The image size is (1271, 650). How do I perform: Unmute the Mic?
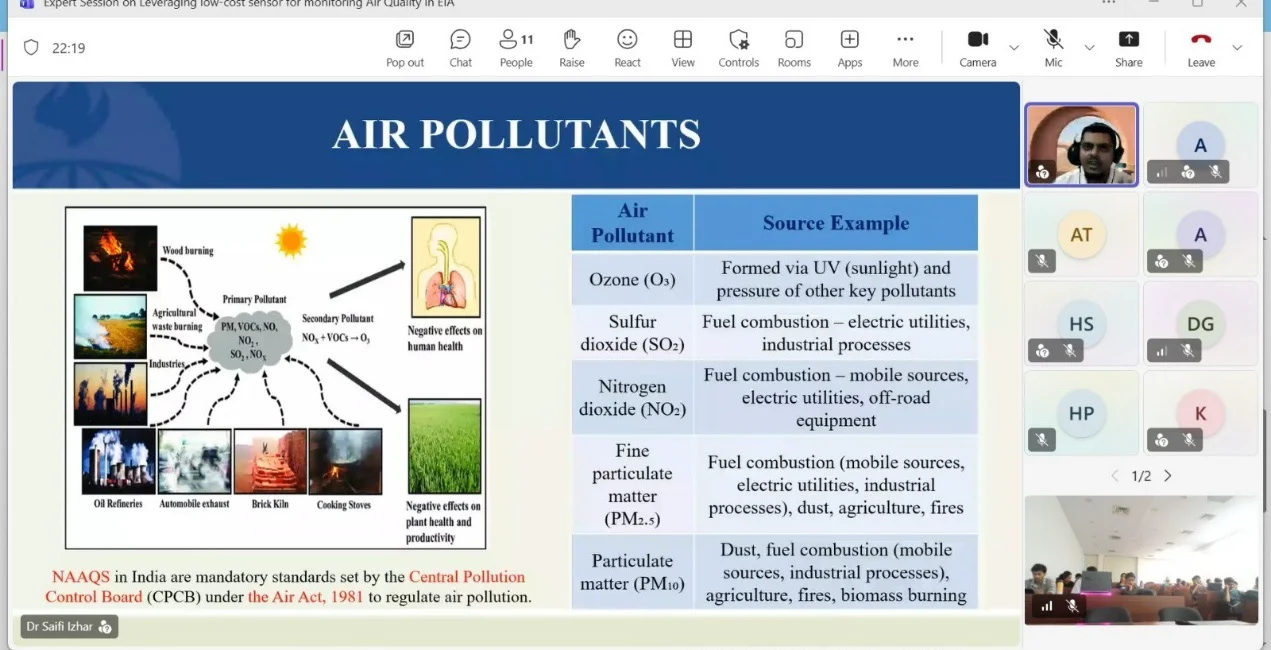click(x=1053, y=48)
